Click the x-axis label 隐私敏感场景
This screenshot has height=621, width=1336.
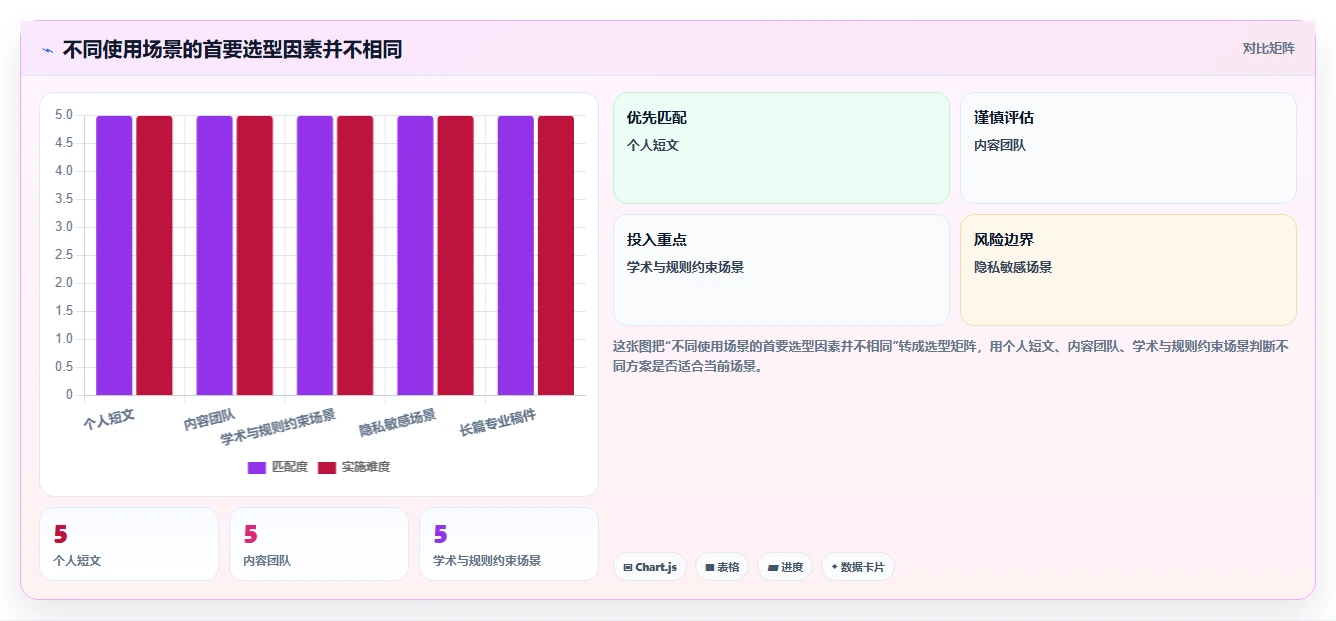click(398, 422)
